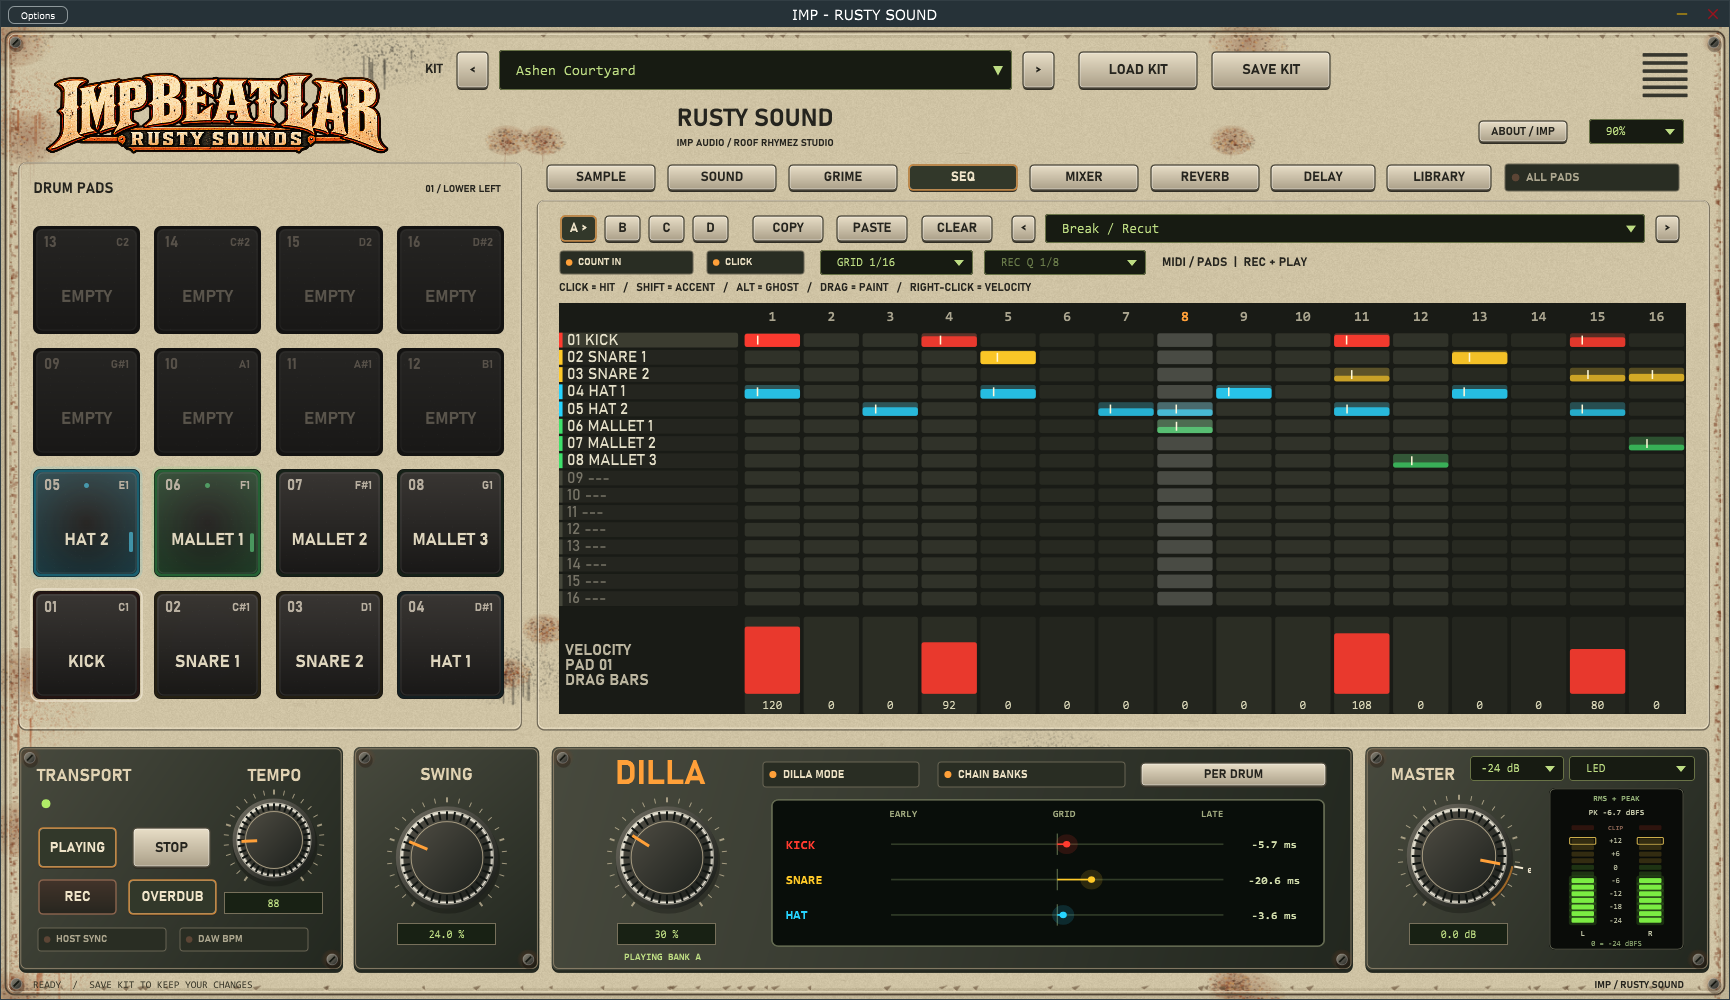1730x1000 pixels.
Task: Click the SNARE timing offset slider handle
Action: [1091, 880]
